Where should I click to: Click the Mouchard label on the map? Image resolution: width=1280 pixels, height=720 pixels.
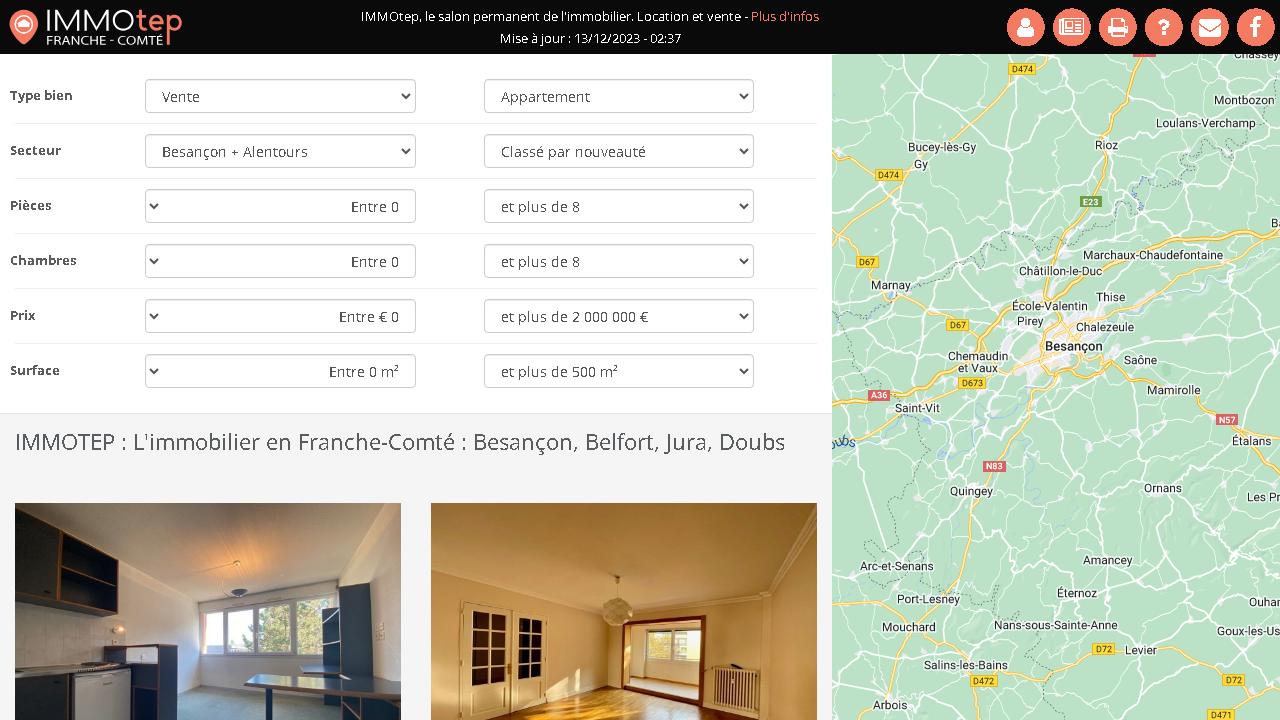point(909,627)
